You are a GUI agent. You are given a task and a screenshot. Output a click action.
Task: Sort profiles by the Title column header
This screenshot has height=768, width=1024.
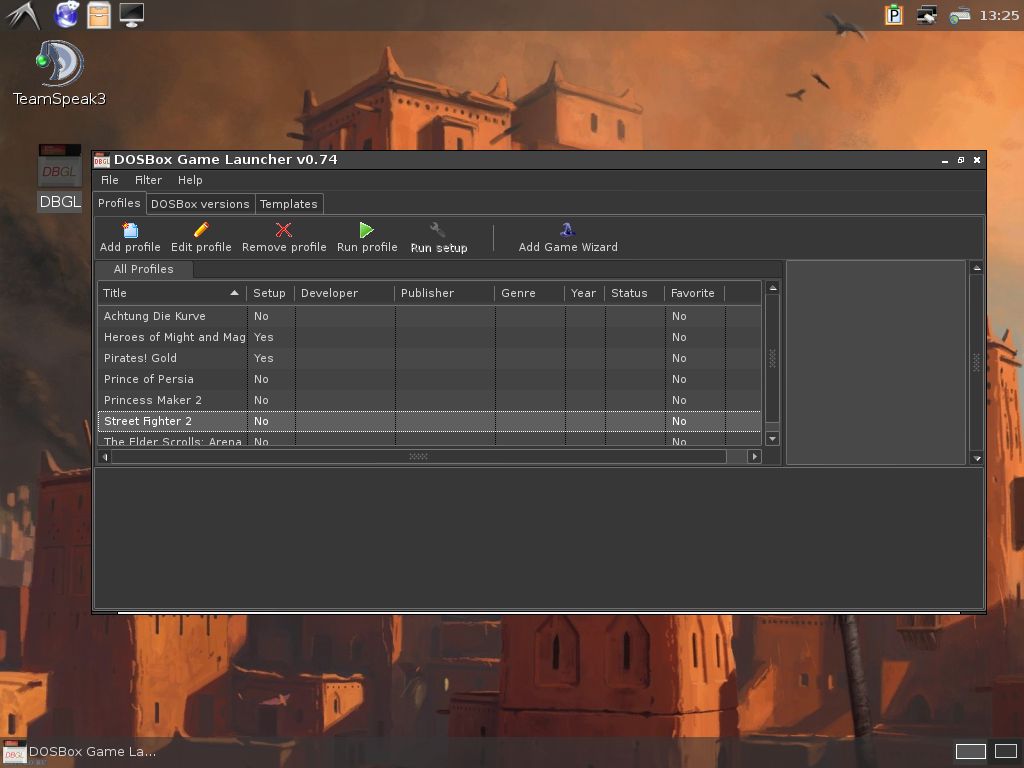click(172, 293)
